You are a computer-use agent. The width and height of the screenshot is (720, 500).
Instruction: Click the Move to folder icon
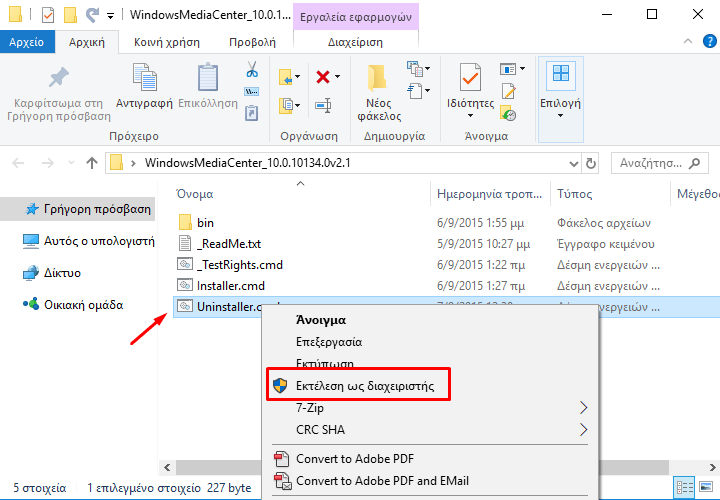pyautogui.click(x=285, y=77)
